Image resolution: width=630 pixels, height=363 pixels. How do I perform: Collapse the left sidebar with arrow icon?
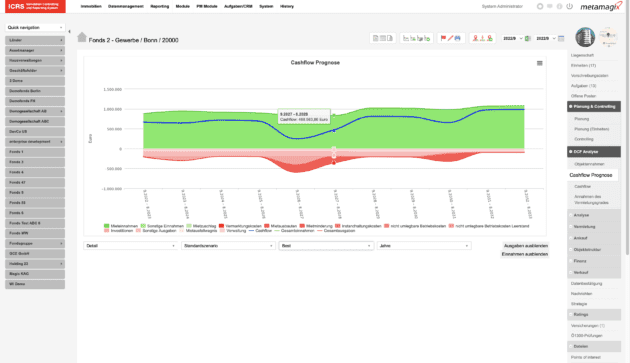69,31
